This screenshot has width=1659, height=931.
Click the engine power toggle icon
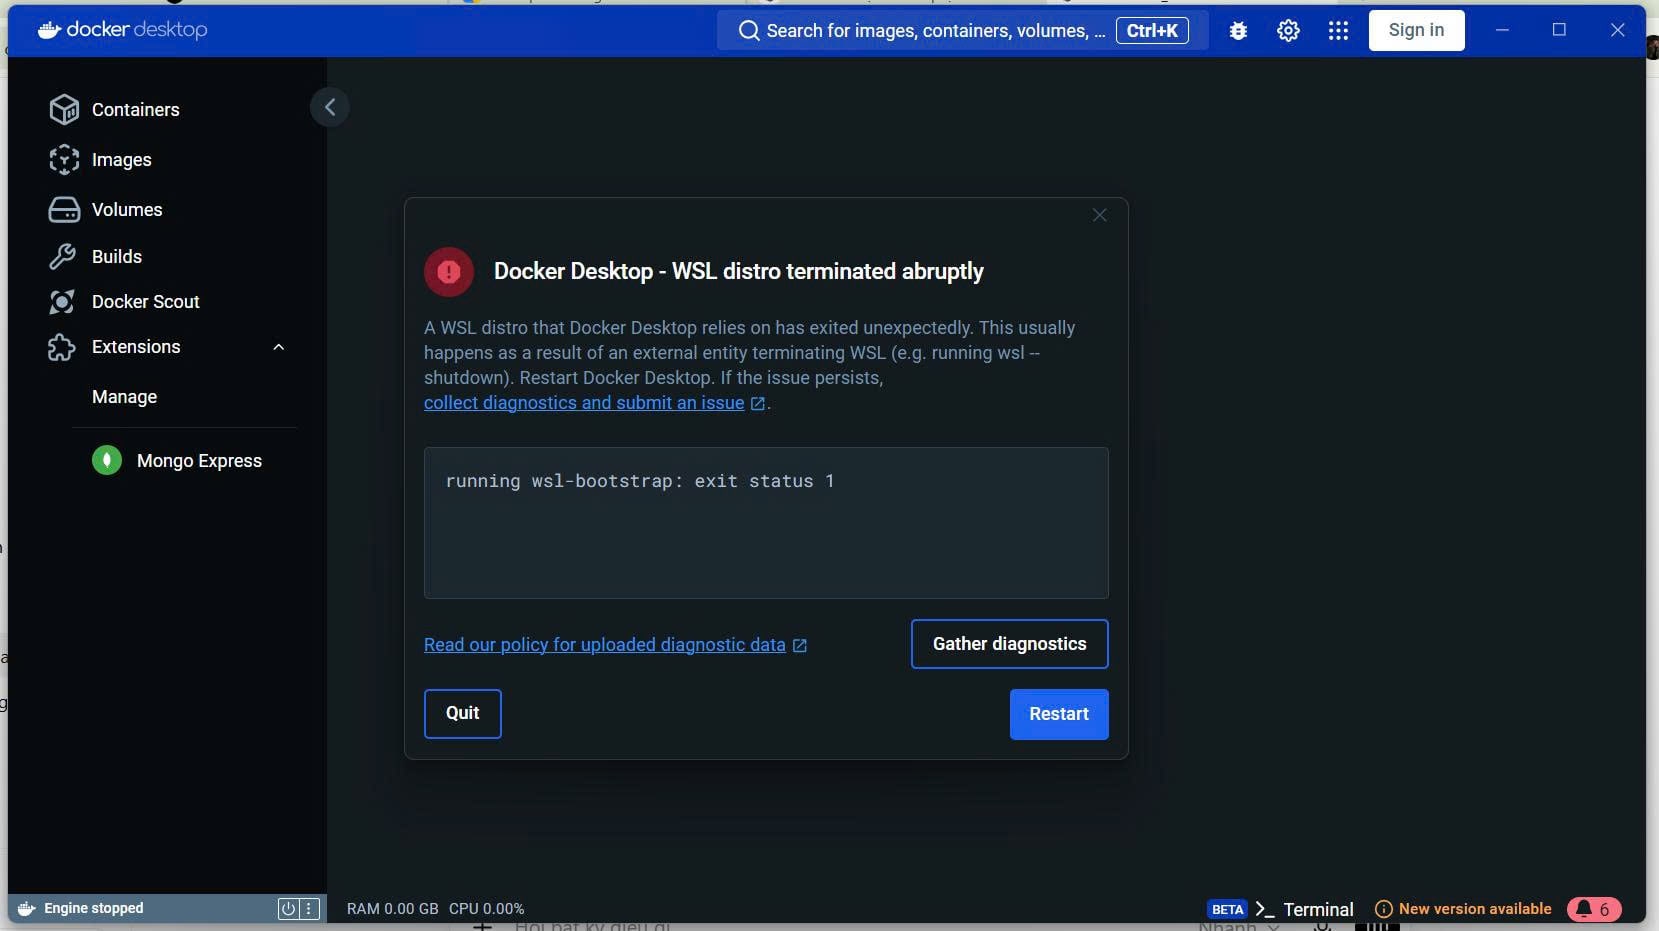[288, 909]
